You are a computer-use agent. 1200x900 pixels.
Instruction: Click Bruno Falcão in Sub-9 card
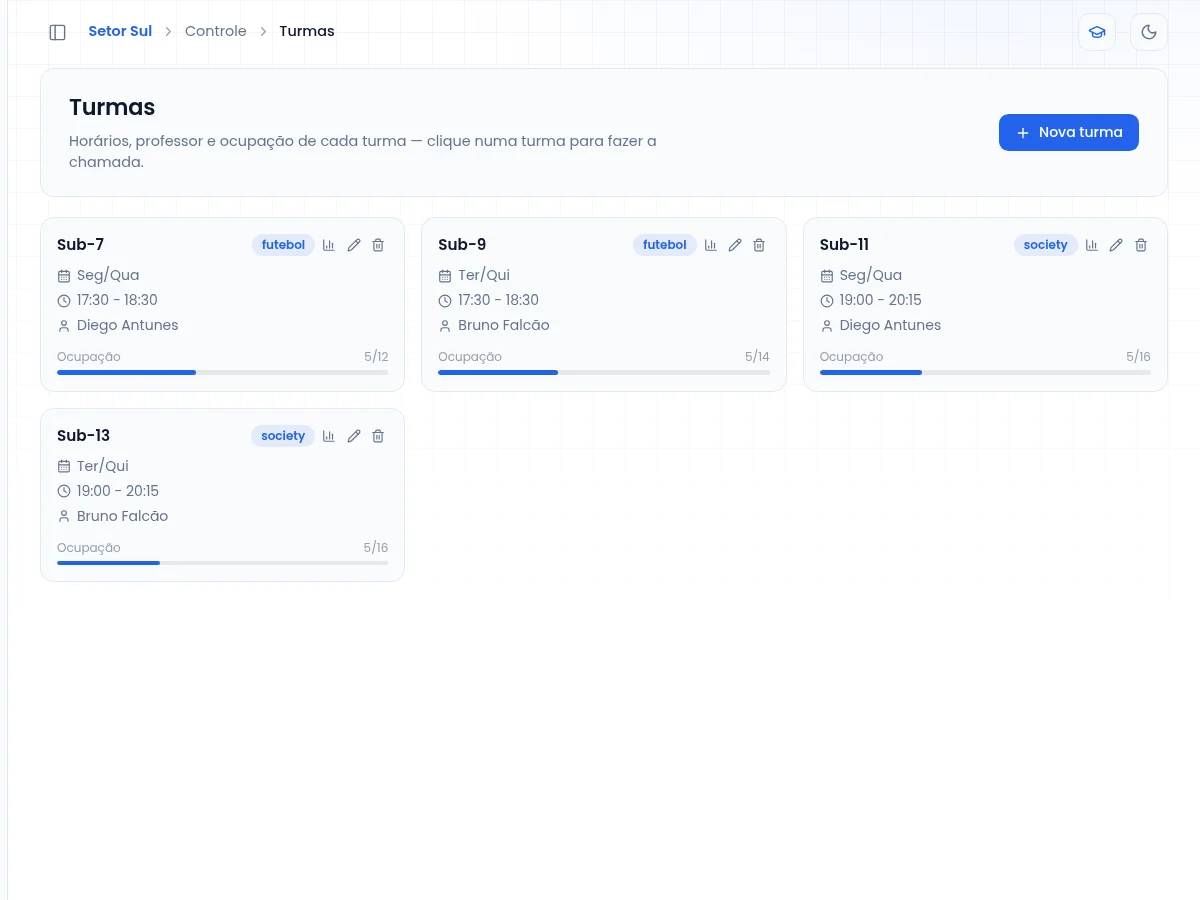504,325
